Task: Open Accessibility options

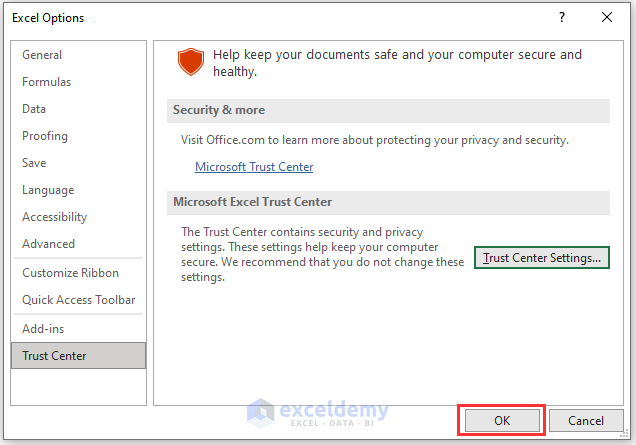Action: pos(55,217)
